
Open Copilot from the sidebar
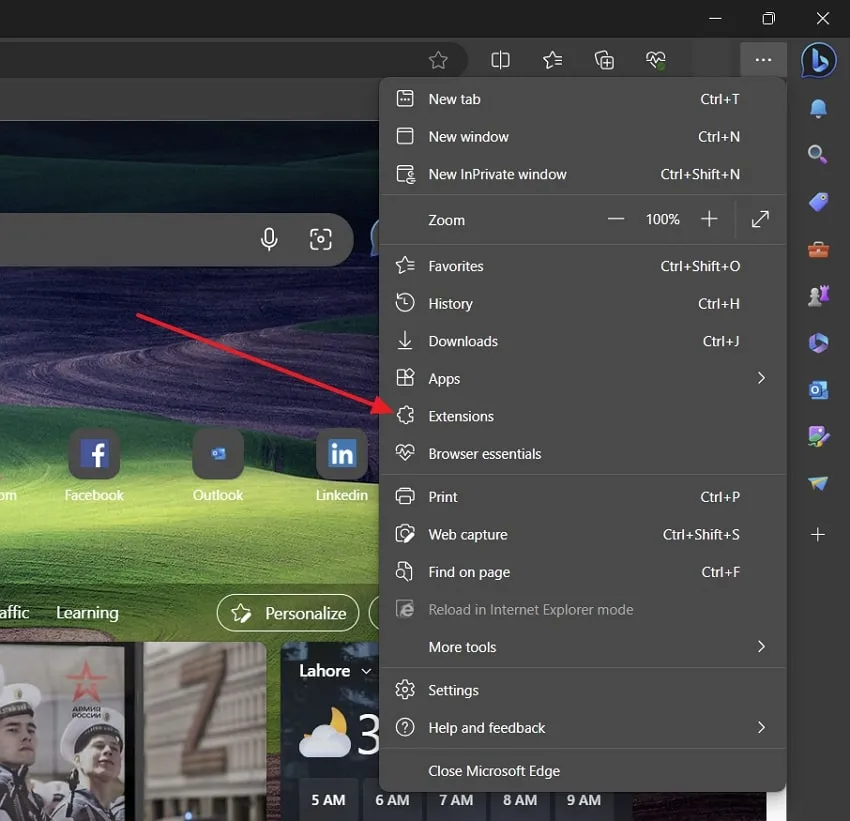(x=818, y=60)
